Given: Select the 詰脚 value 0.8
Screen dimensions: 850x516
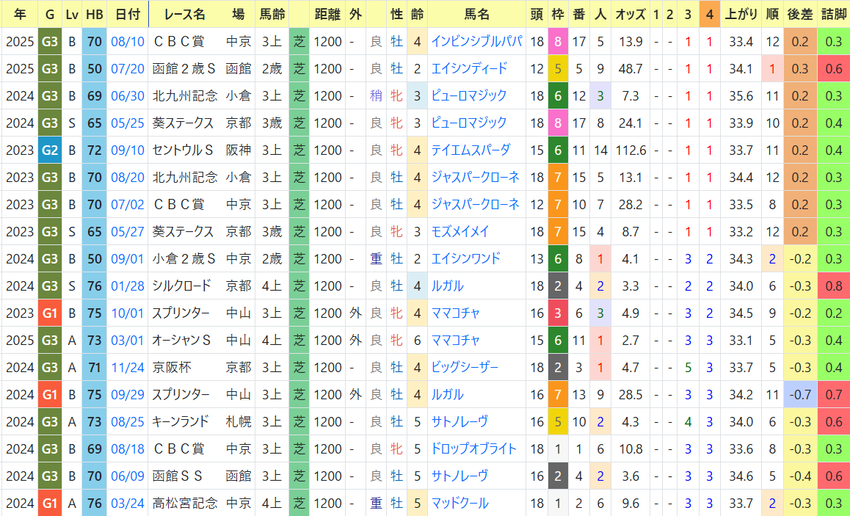Looking at the screenshot, I should click(834, 286).
